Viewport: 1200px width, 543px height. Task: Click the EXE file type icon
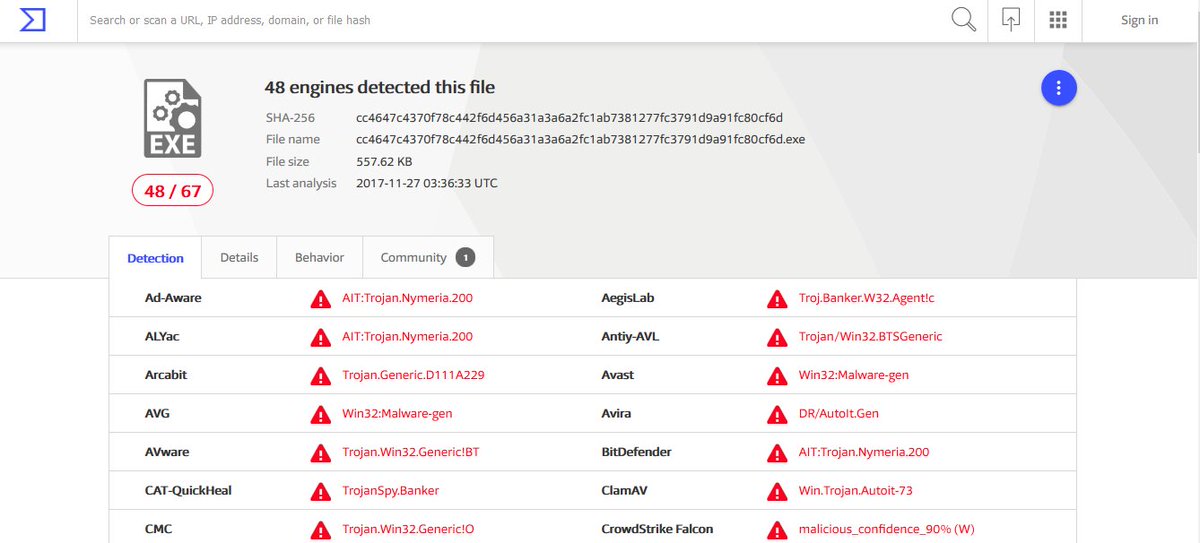click(x=172, y=118)
